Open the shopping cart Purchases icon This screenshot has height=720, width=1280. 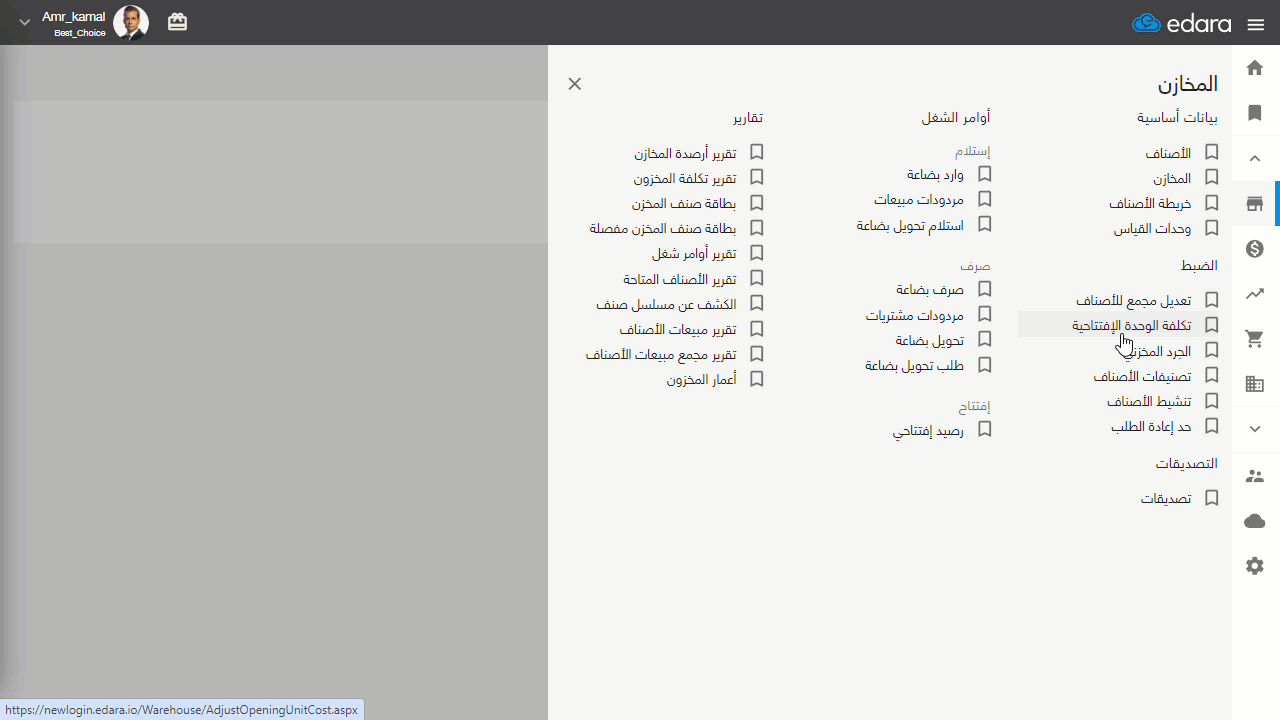[1255, 339]
